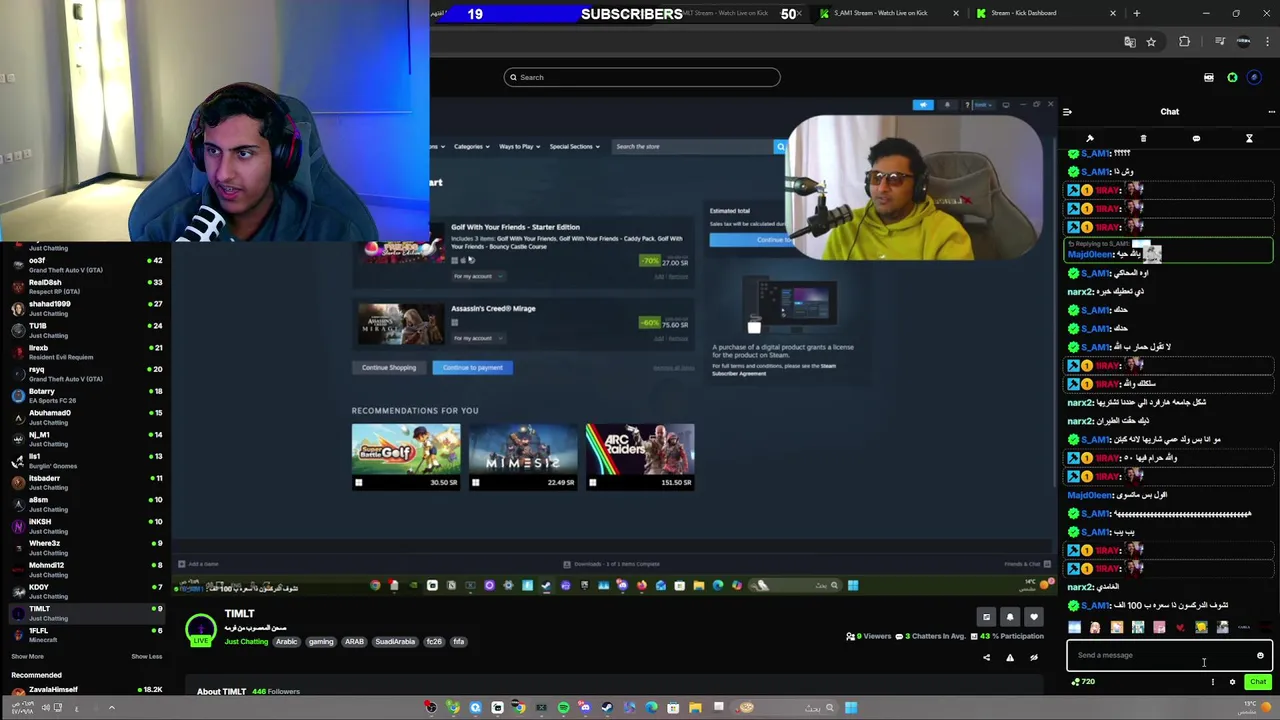Open Abuhamad0 channel in the sidebar
The width and height of the screenshot is (1280, 720).
point(85,417)
